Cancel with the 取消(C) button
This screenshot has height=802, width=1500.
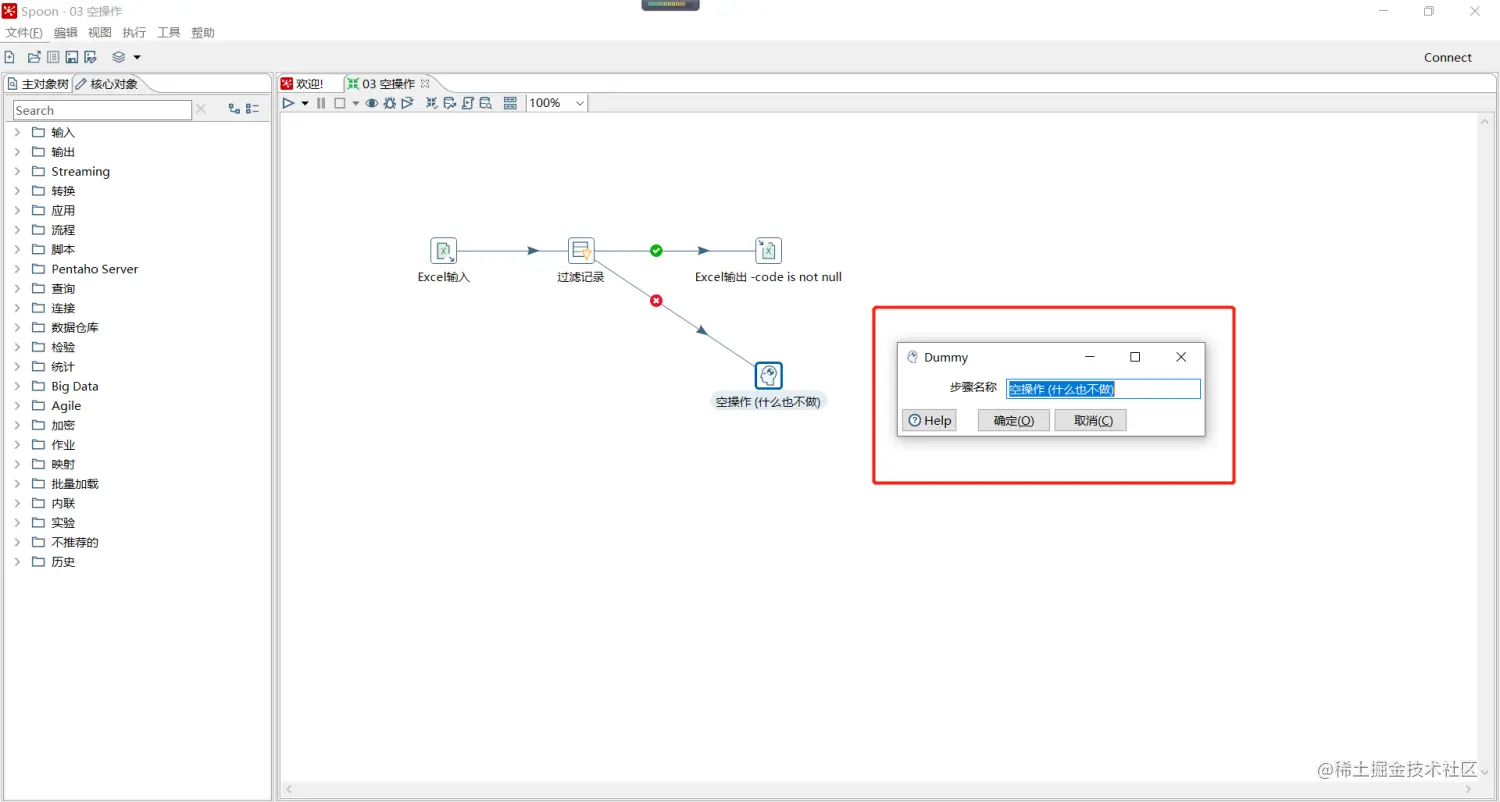[1091, 421]
